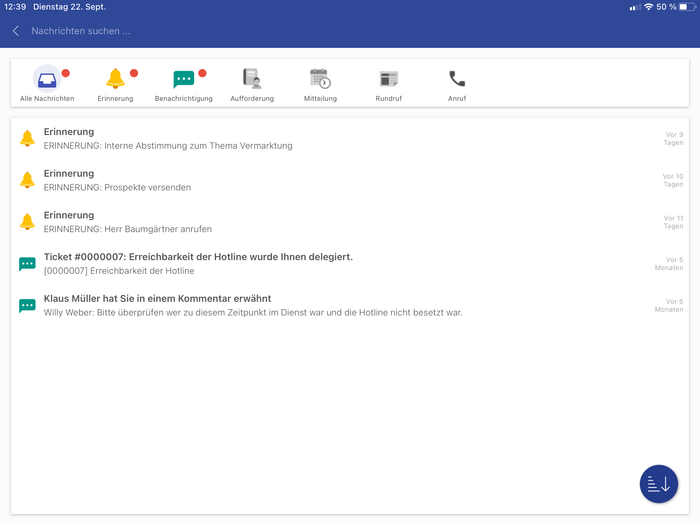Show Aufforderung messages filter

click(252, 79)
